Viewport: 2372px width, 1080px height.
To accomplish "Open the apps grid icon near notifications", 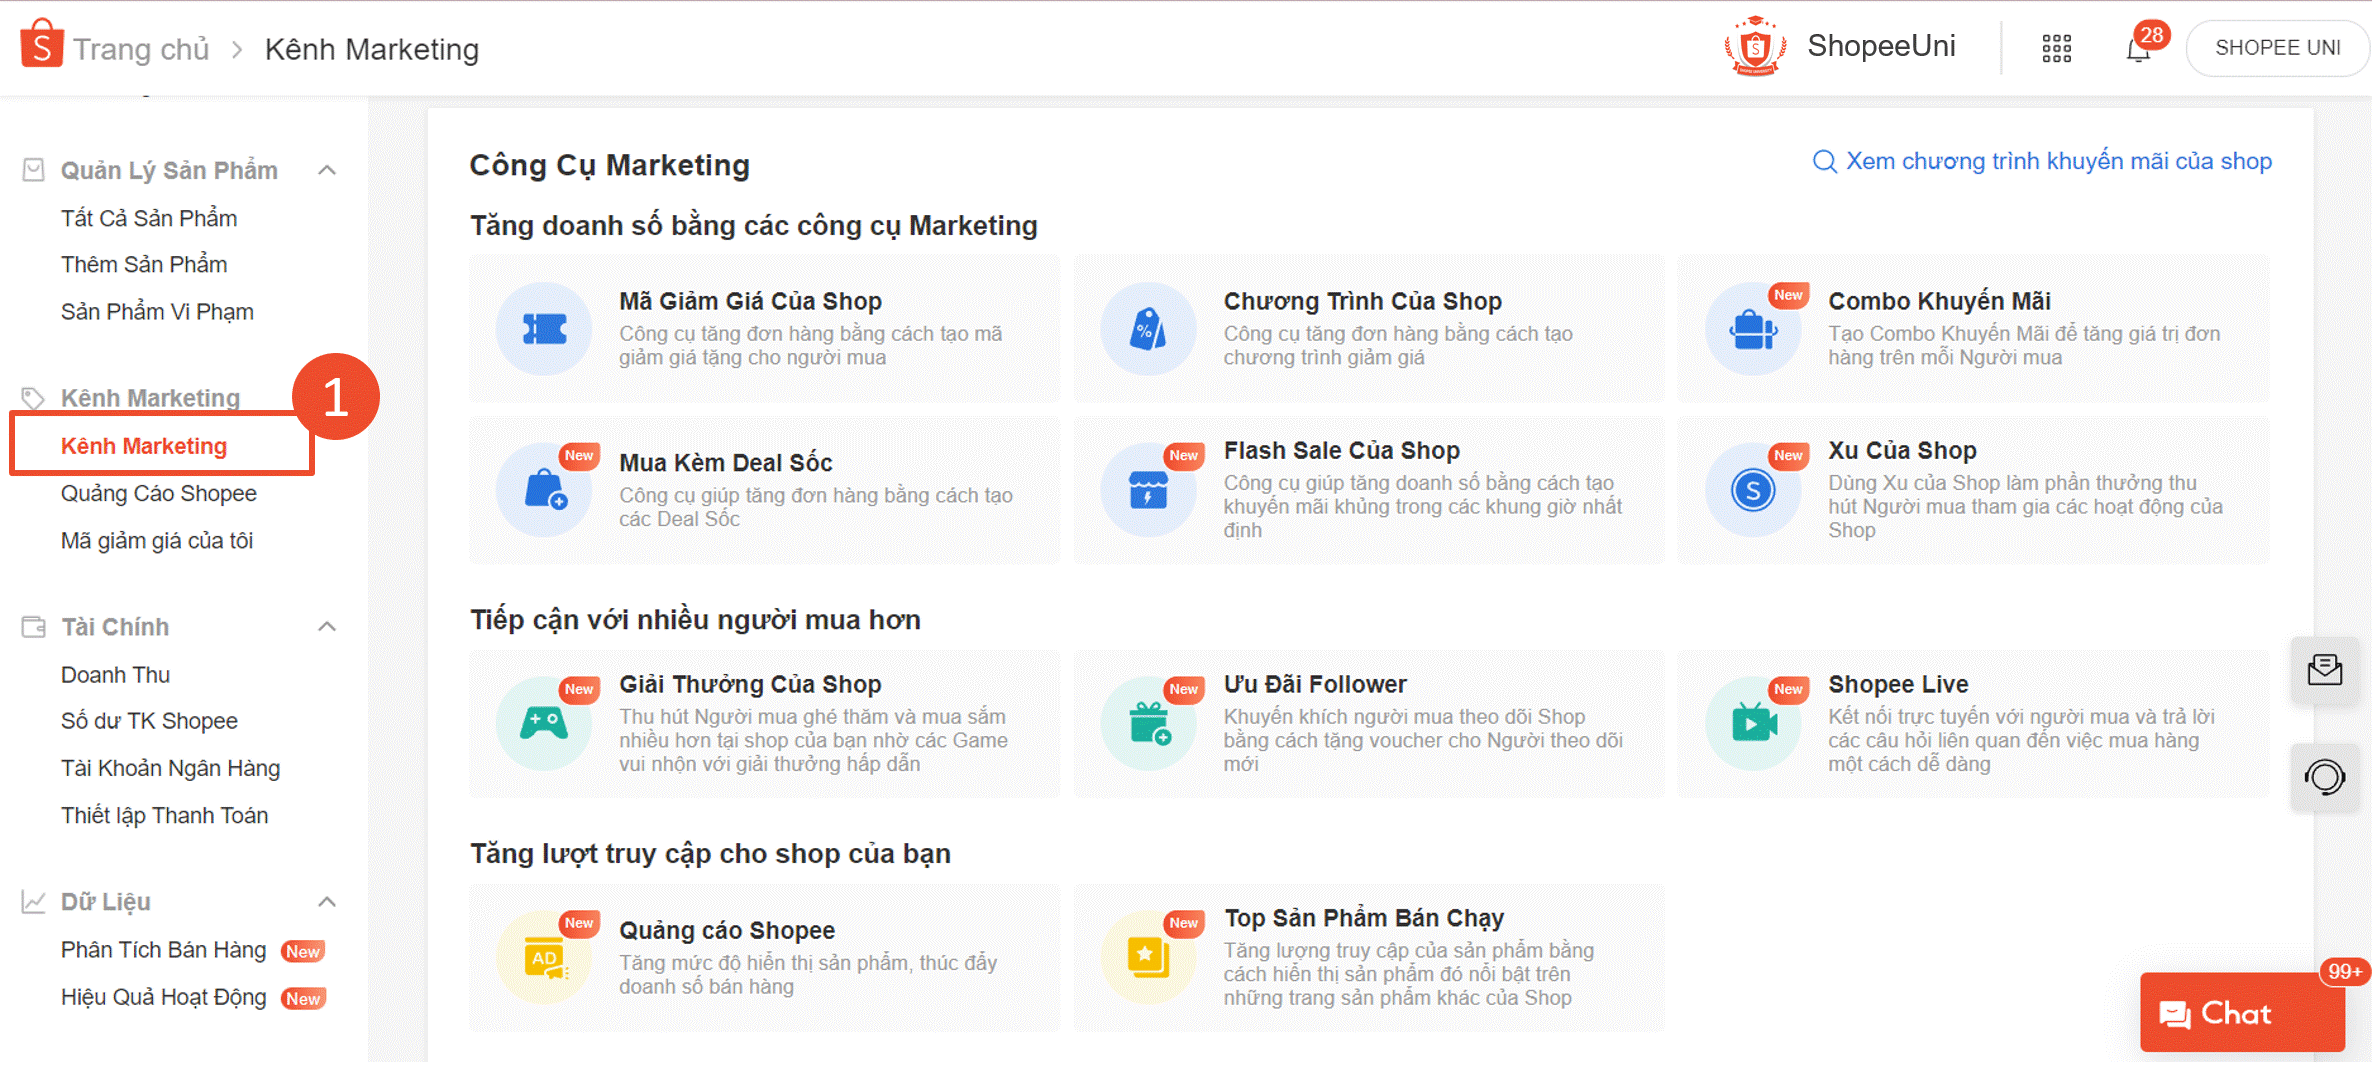I will click(2056, 47).
